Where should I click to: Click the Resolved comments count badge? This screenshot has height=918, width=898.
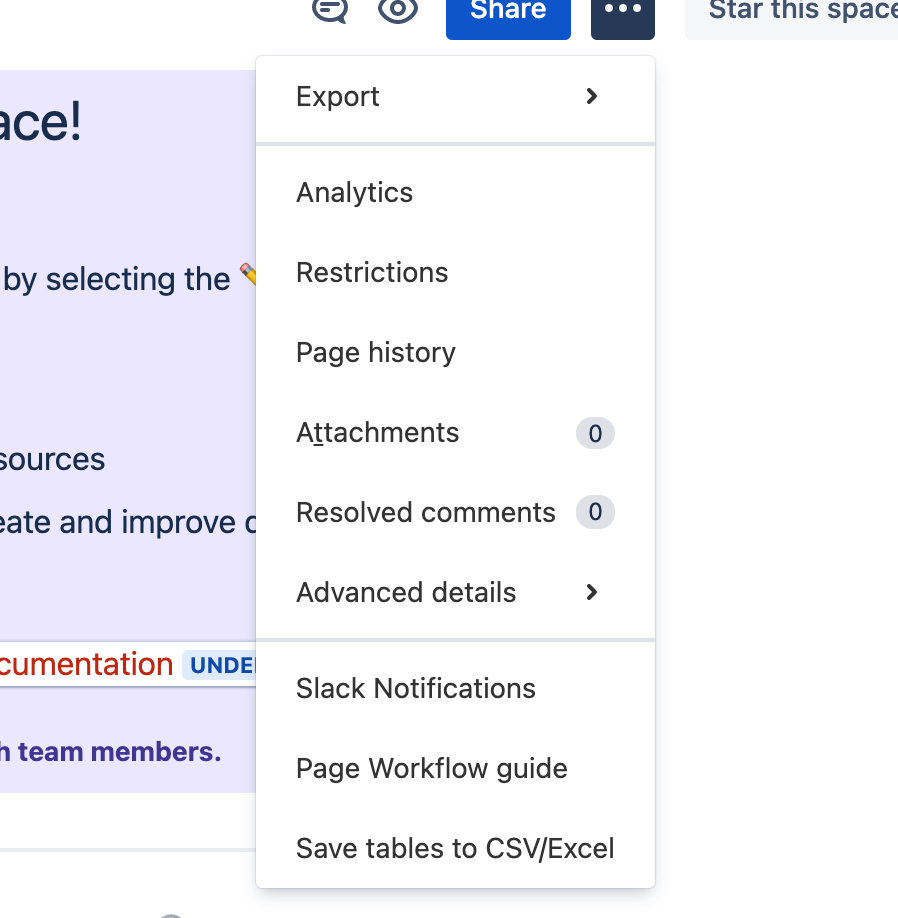(595, 512)
